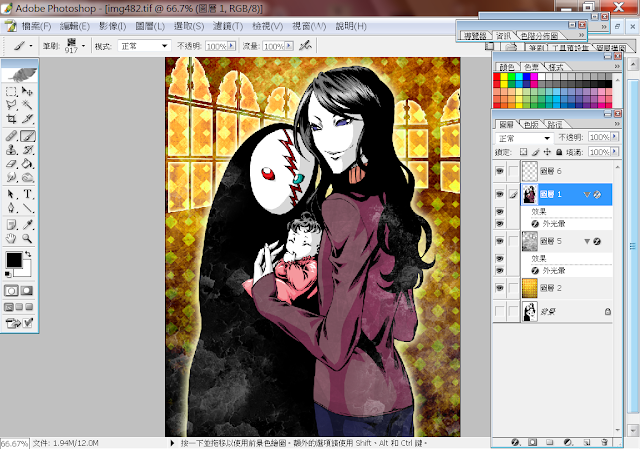Select the Eyedropper tool
Image resolution: width=640 pixels, height=449 pixels.
[x=27, y=224]
